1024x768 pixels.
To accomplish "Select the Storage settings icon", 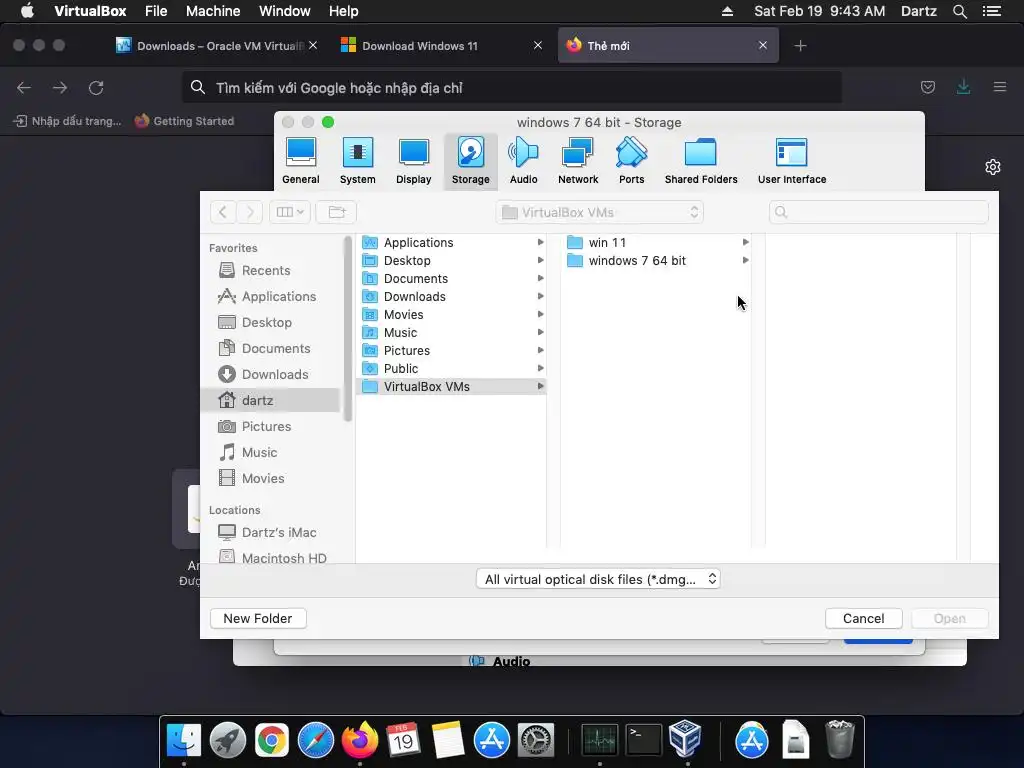I will (x=470, y=161).
